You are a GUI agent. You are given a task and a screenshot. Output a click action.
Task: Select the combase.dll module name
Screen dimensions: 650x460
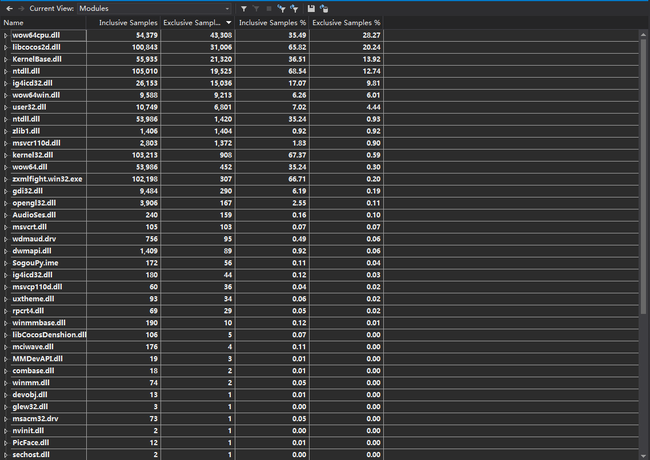tap(33, 371)
